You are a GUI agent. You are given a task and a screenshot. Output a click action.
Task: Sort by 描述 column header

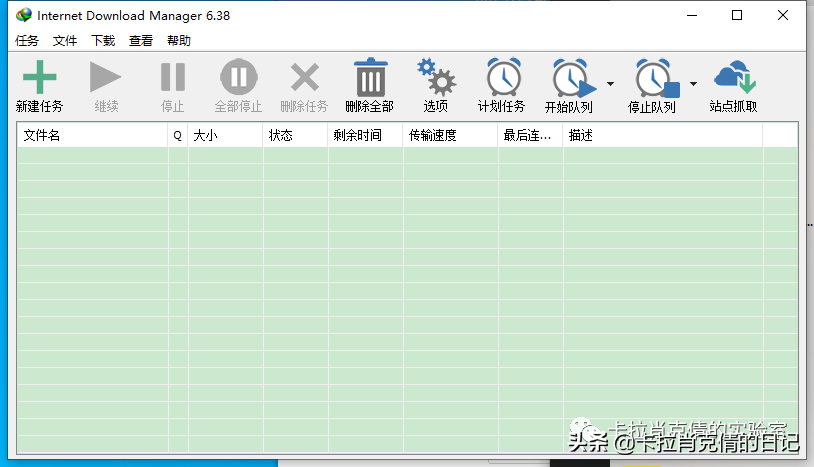click(x=662, y=135)
